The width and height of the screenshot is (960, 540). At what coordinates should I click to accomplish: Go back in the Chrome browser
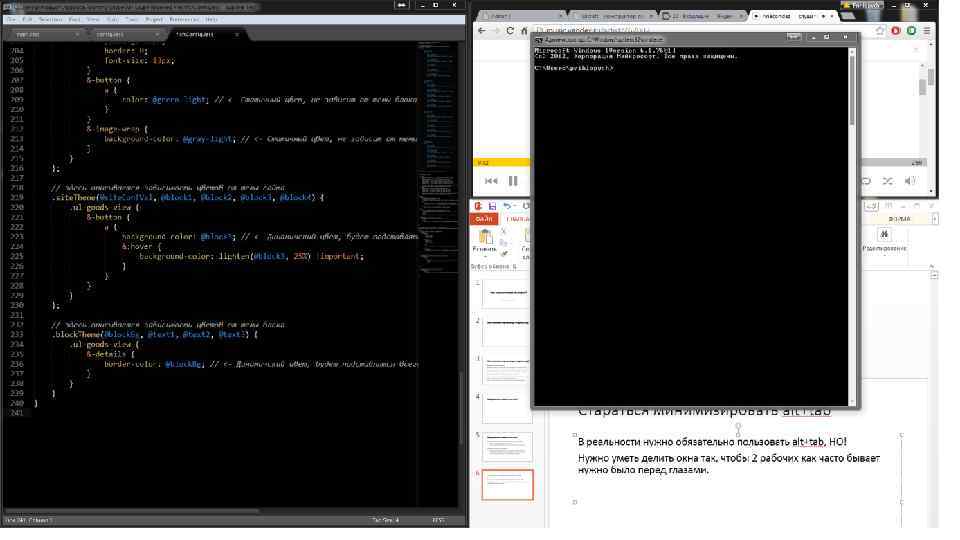482,30
